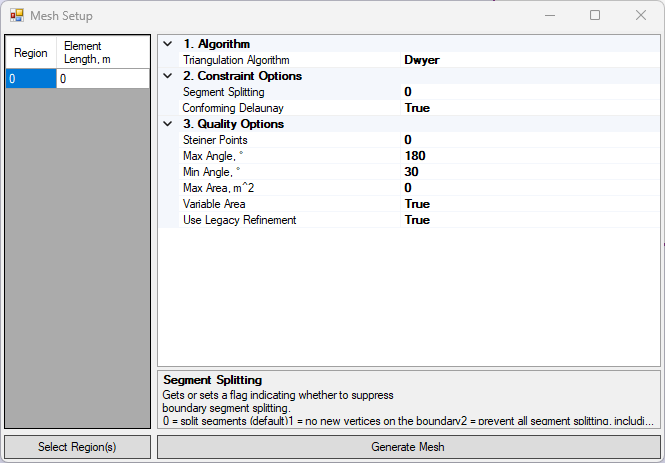Click the Mesh Setup app icon in title bar

click(x=17, y=16)
